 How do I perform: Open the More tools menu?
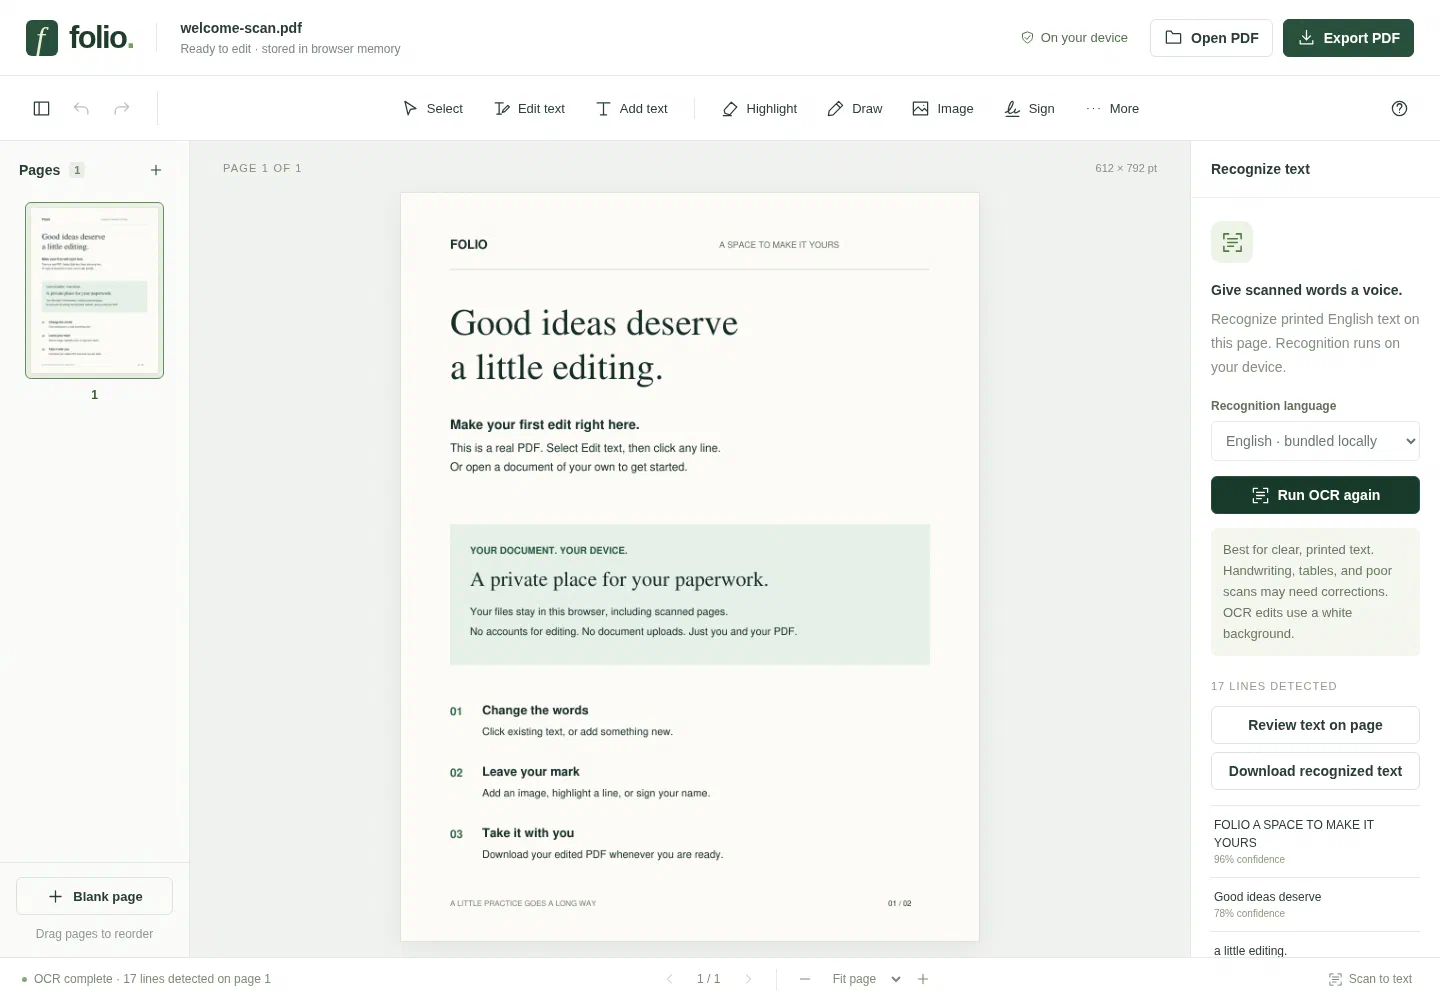(x=1112, y=108)
